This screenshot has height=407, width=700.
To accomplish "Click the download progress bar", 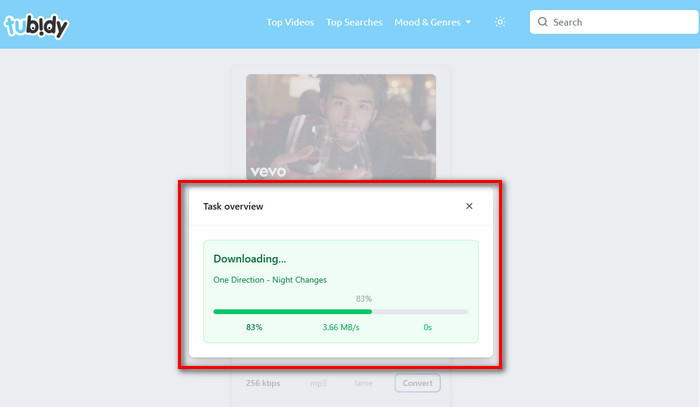I will [341, 311].
